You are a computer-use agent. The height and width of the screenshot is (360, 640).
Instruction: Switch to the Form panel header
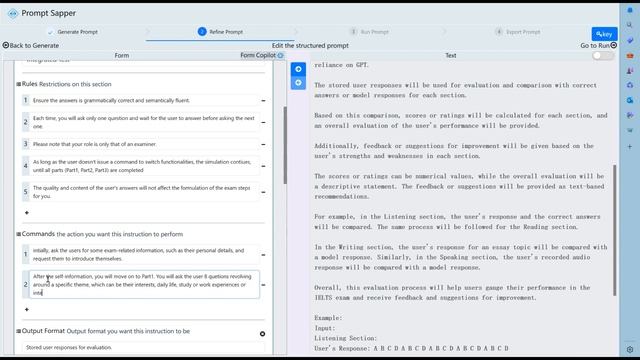[122, 55]
